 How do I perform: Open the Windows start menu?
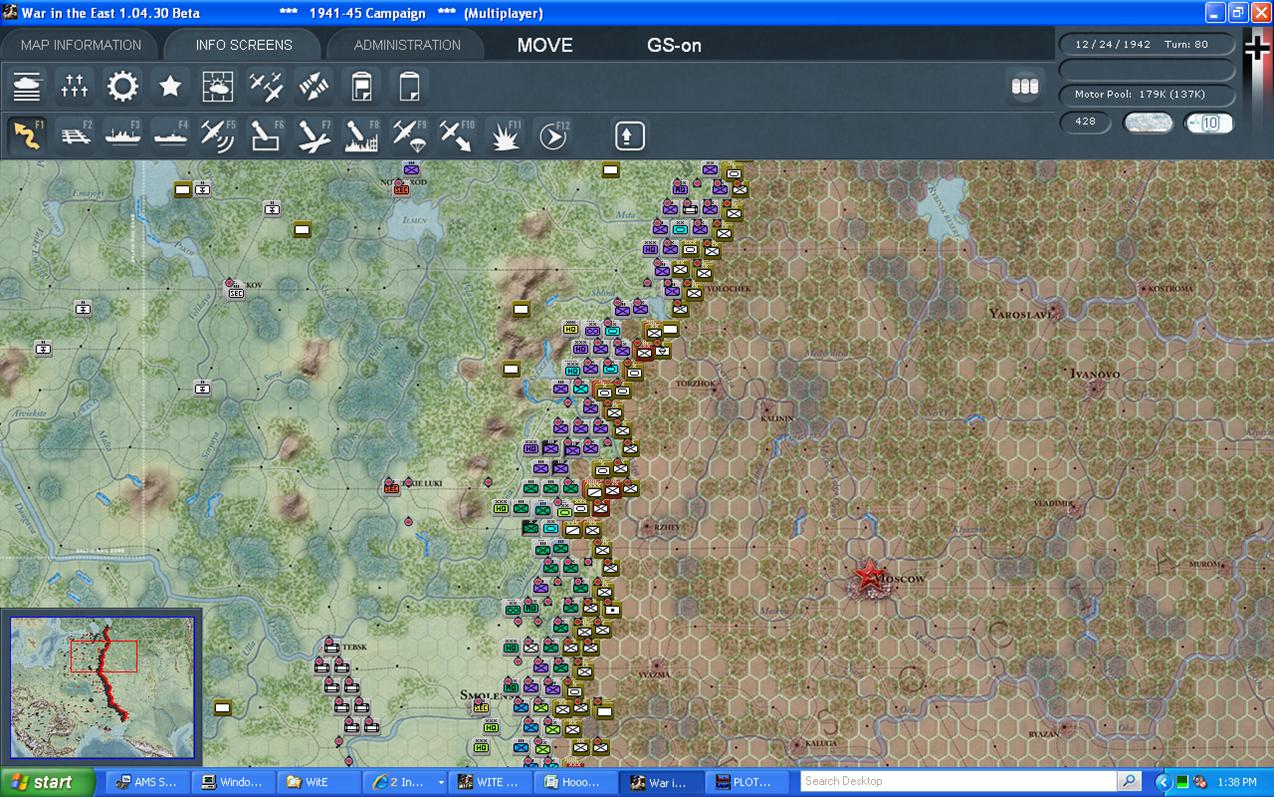(47, 782)
